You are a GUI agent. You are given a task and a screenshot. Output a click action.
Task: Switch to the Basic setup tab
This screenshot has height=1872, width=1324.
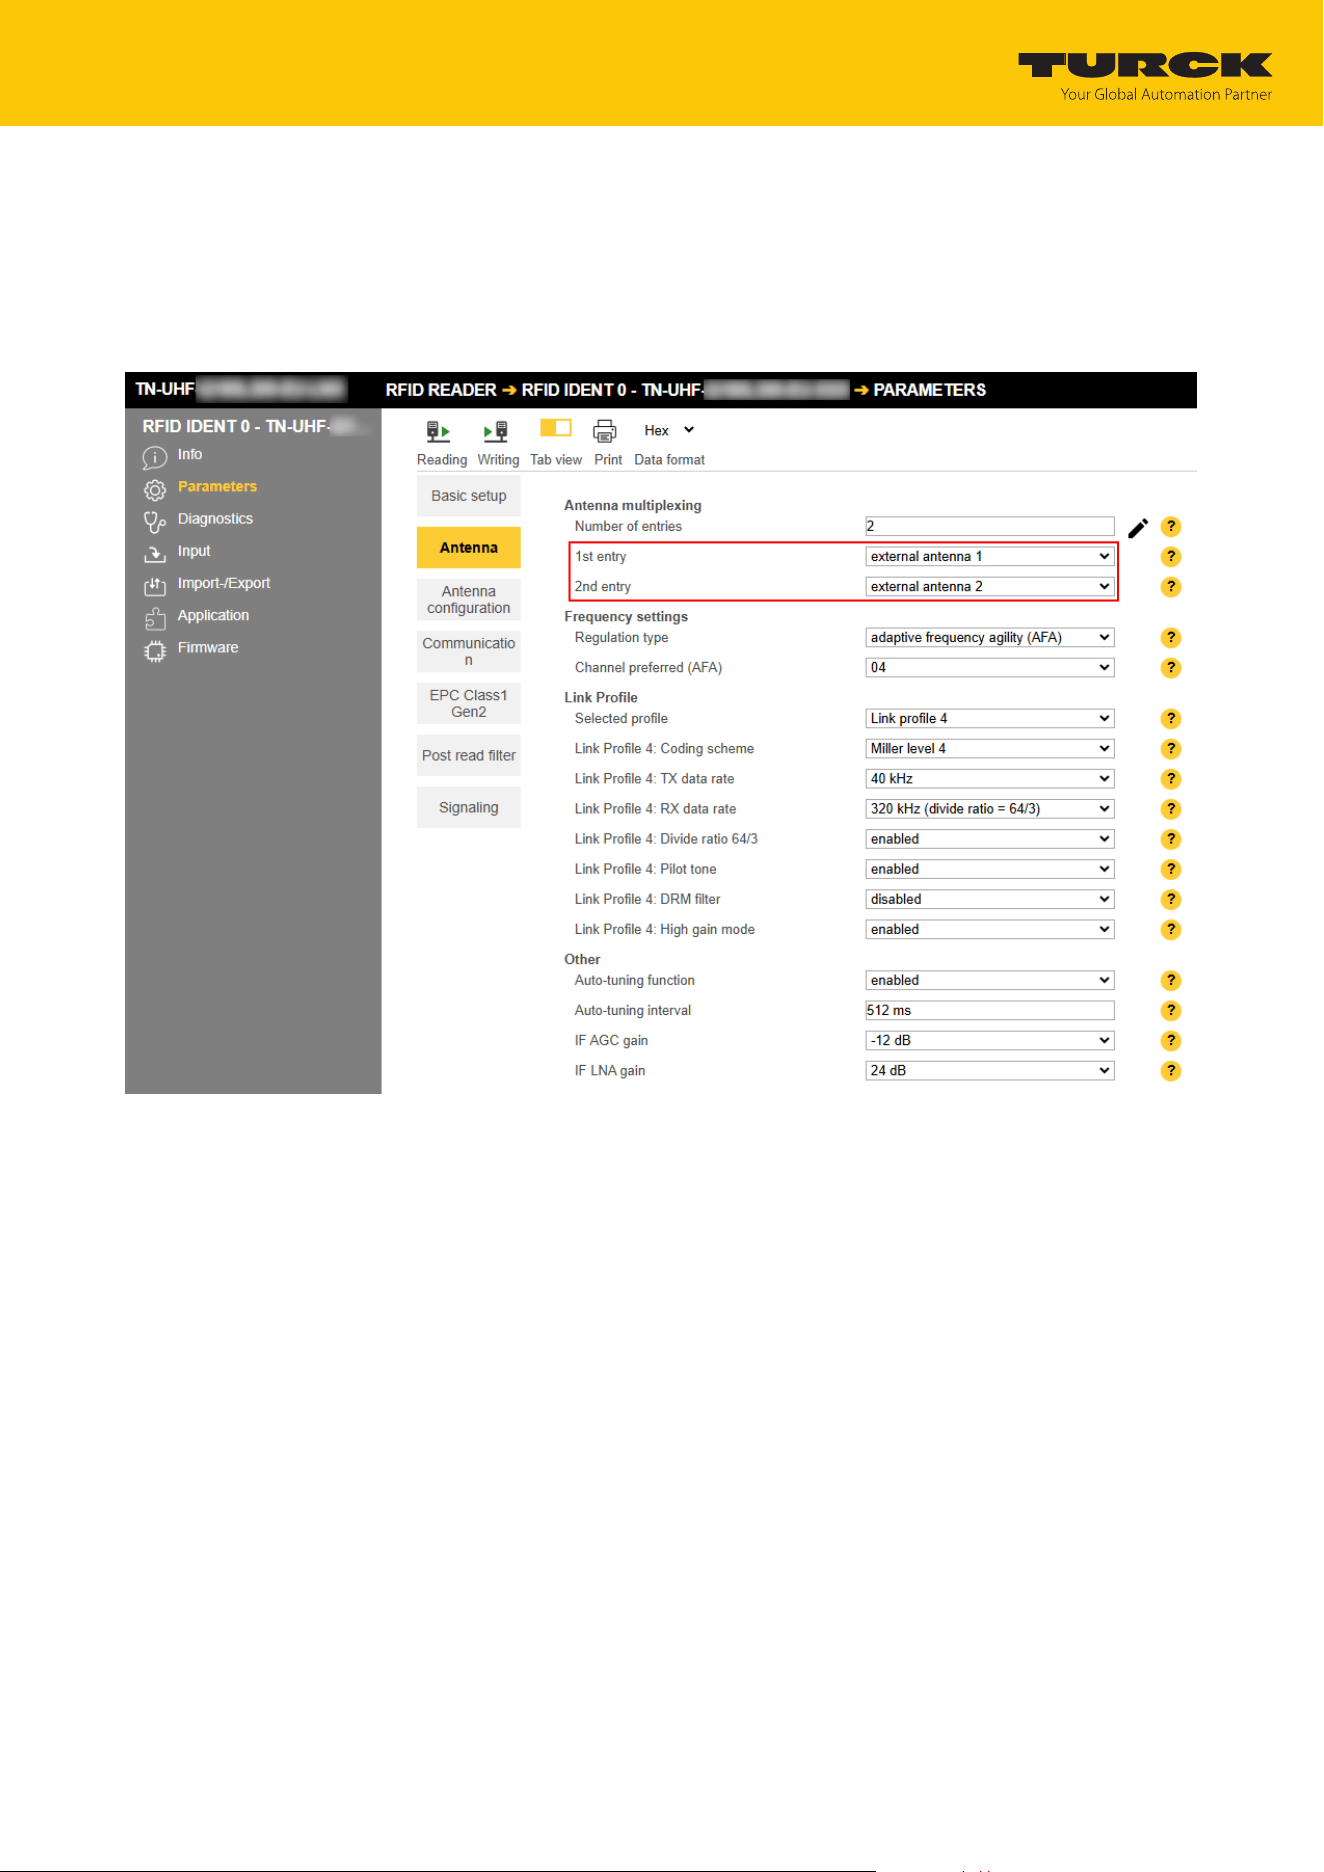pos(469,496)
